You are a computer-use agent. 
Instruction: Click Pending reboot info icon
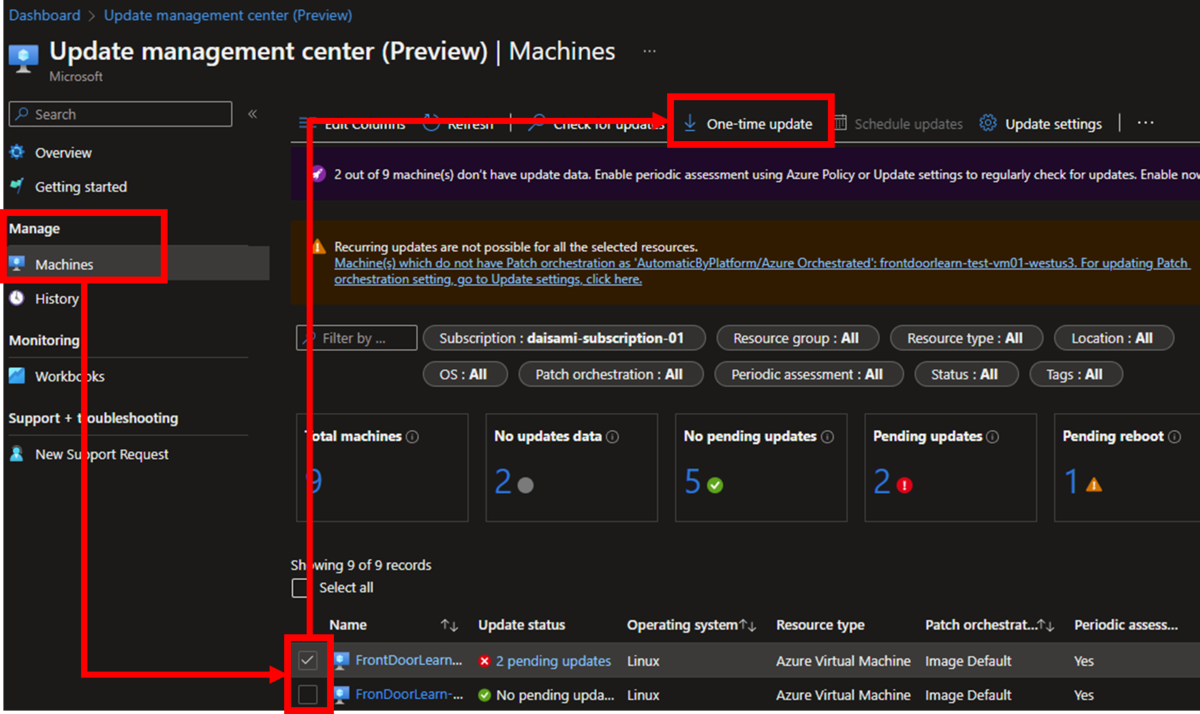(x=1175, y=437)
